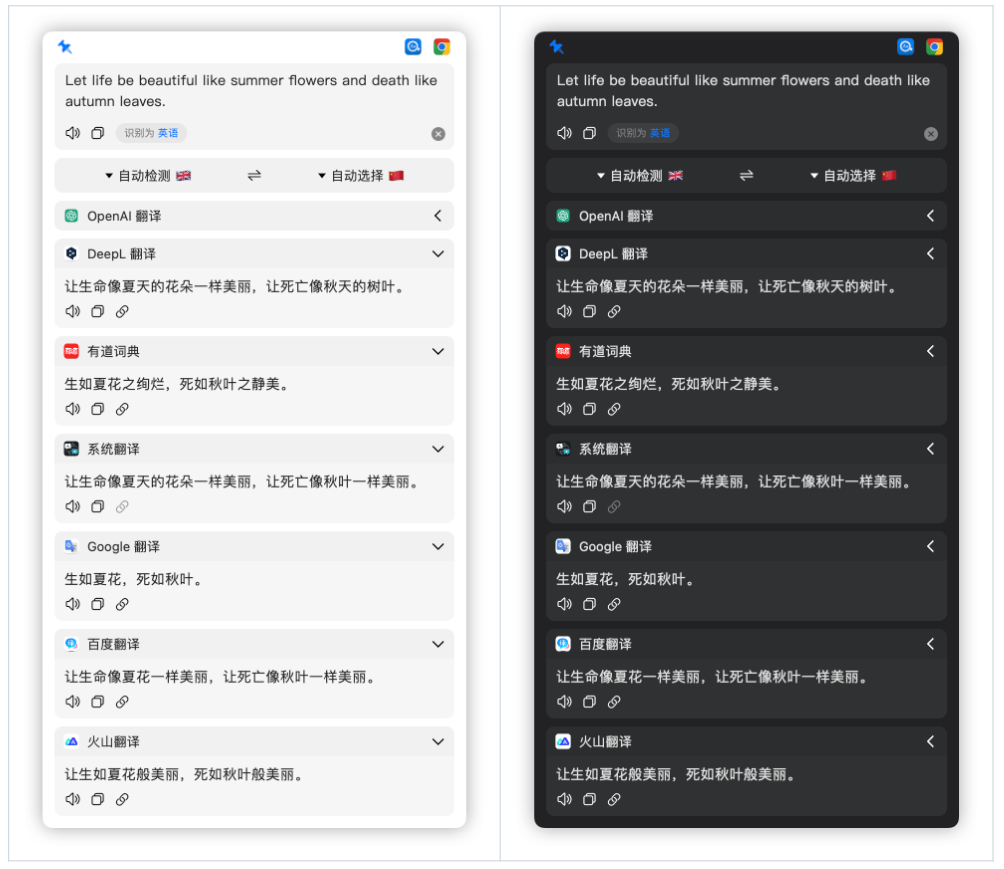
Task: Open the screenshot OCR search icon
Action: (x=413, y=46)
